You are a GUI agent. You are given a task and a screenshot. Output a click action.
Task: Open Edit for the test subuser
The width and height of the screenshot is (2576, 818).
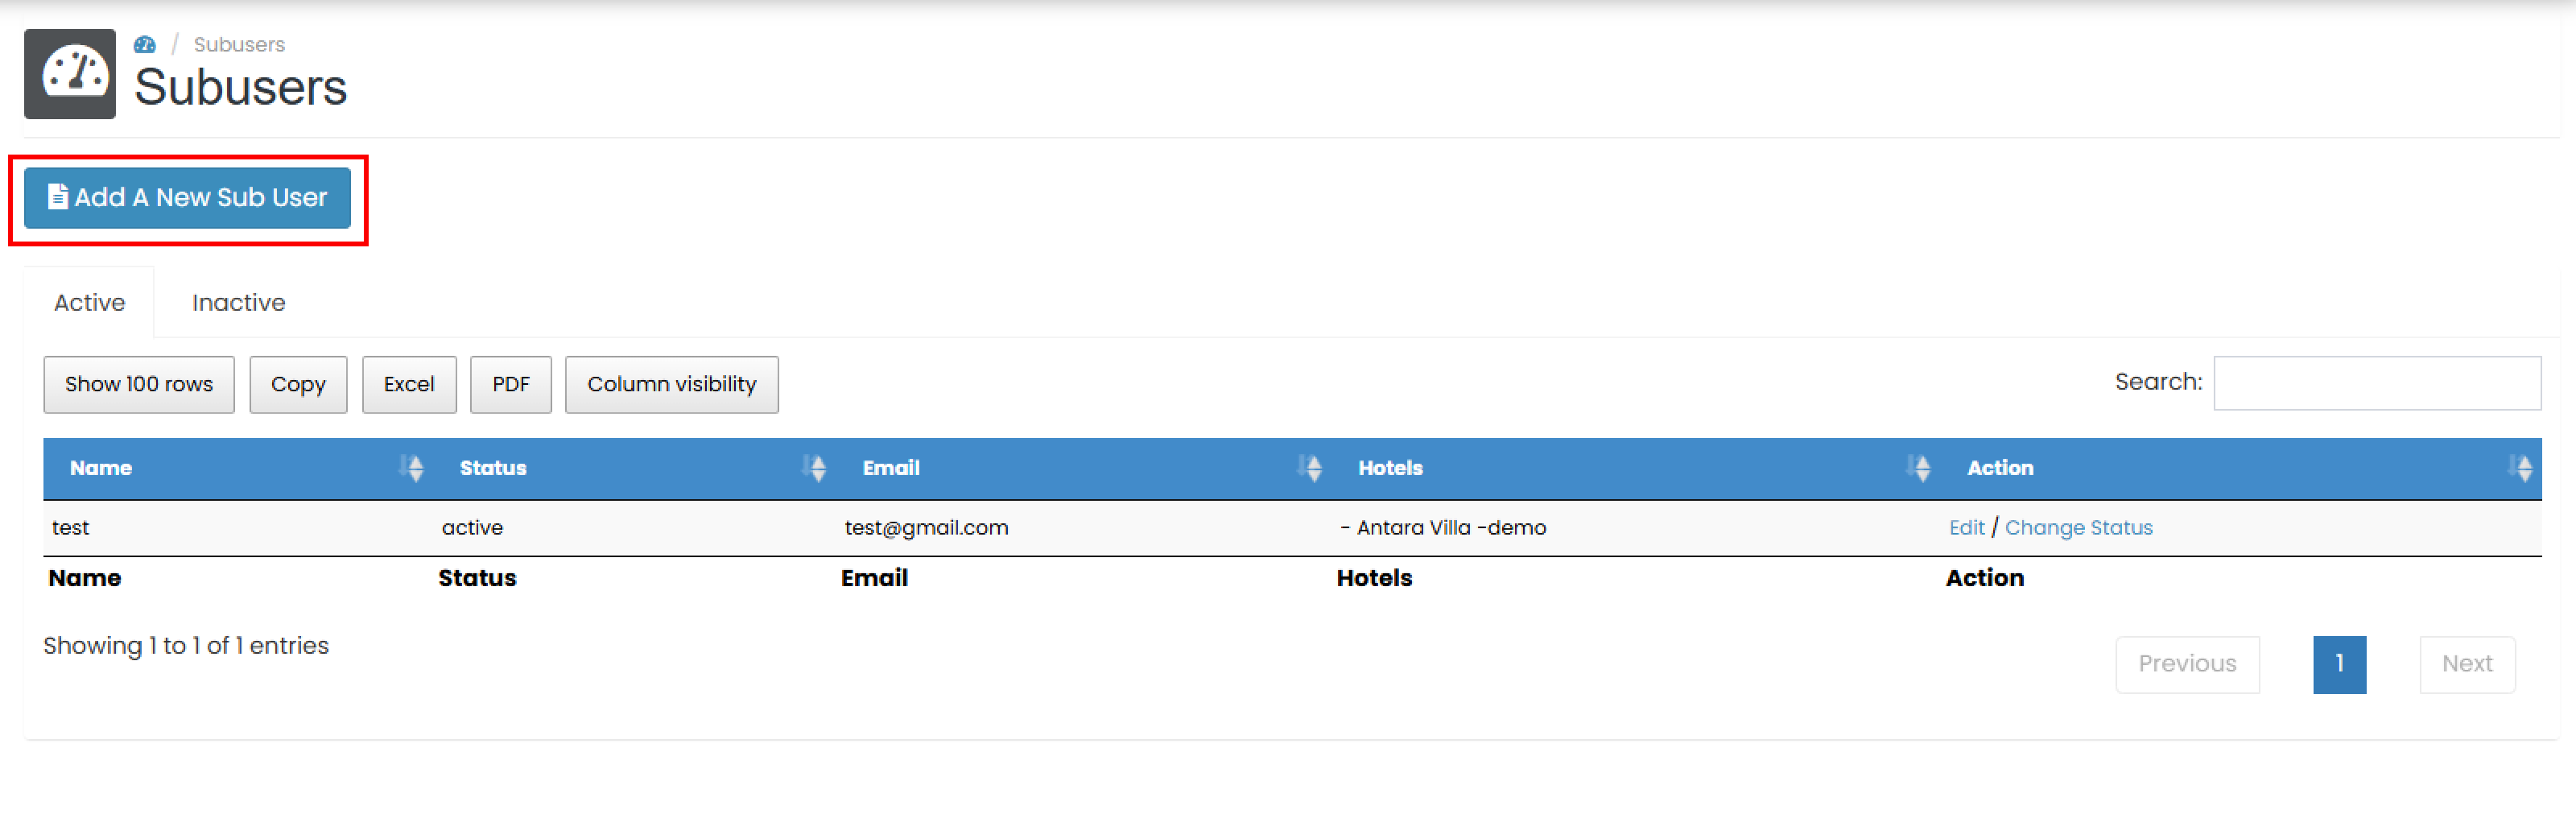coord(1966,527)
